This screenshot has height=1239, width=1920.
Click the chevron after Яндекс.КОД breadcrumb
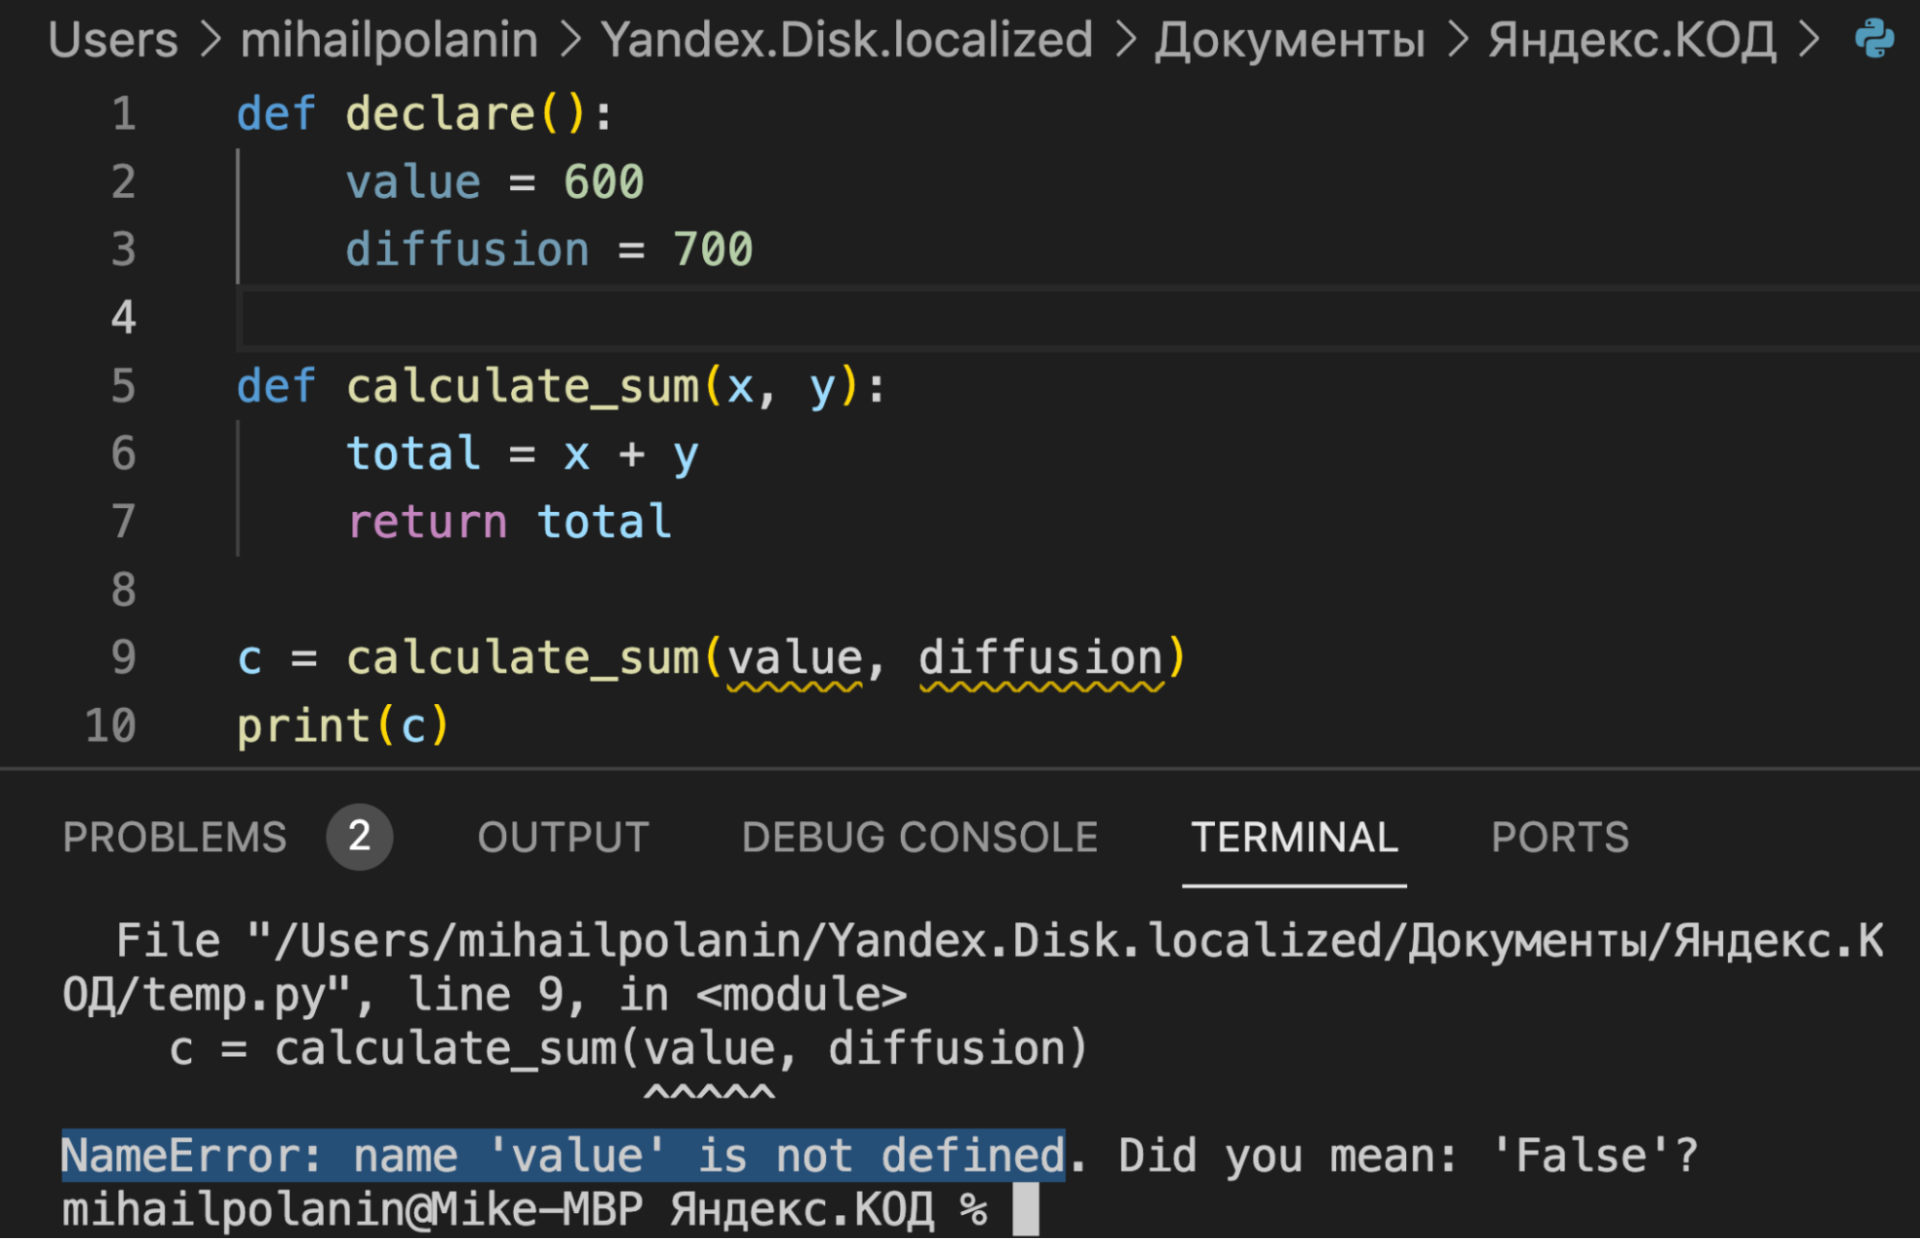[1809, 40]
